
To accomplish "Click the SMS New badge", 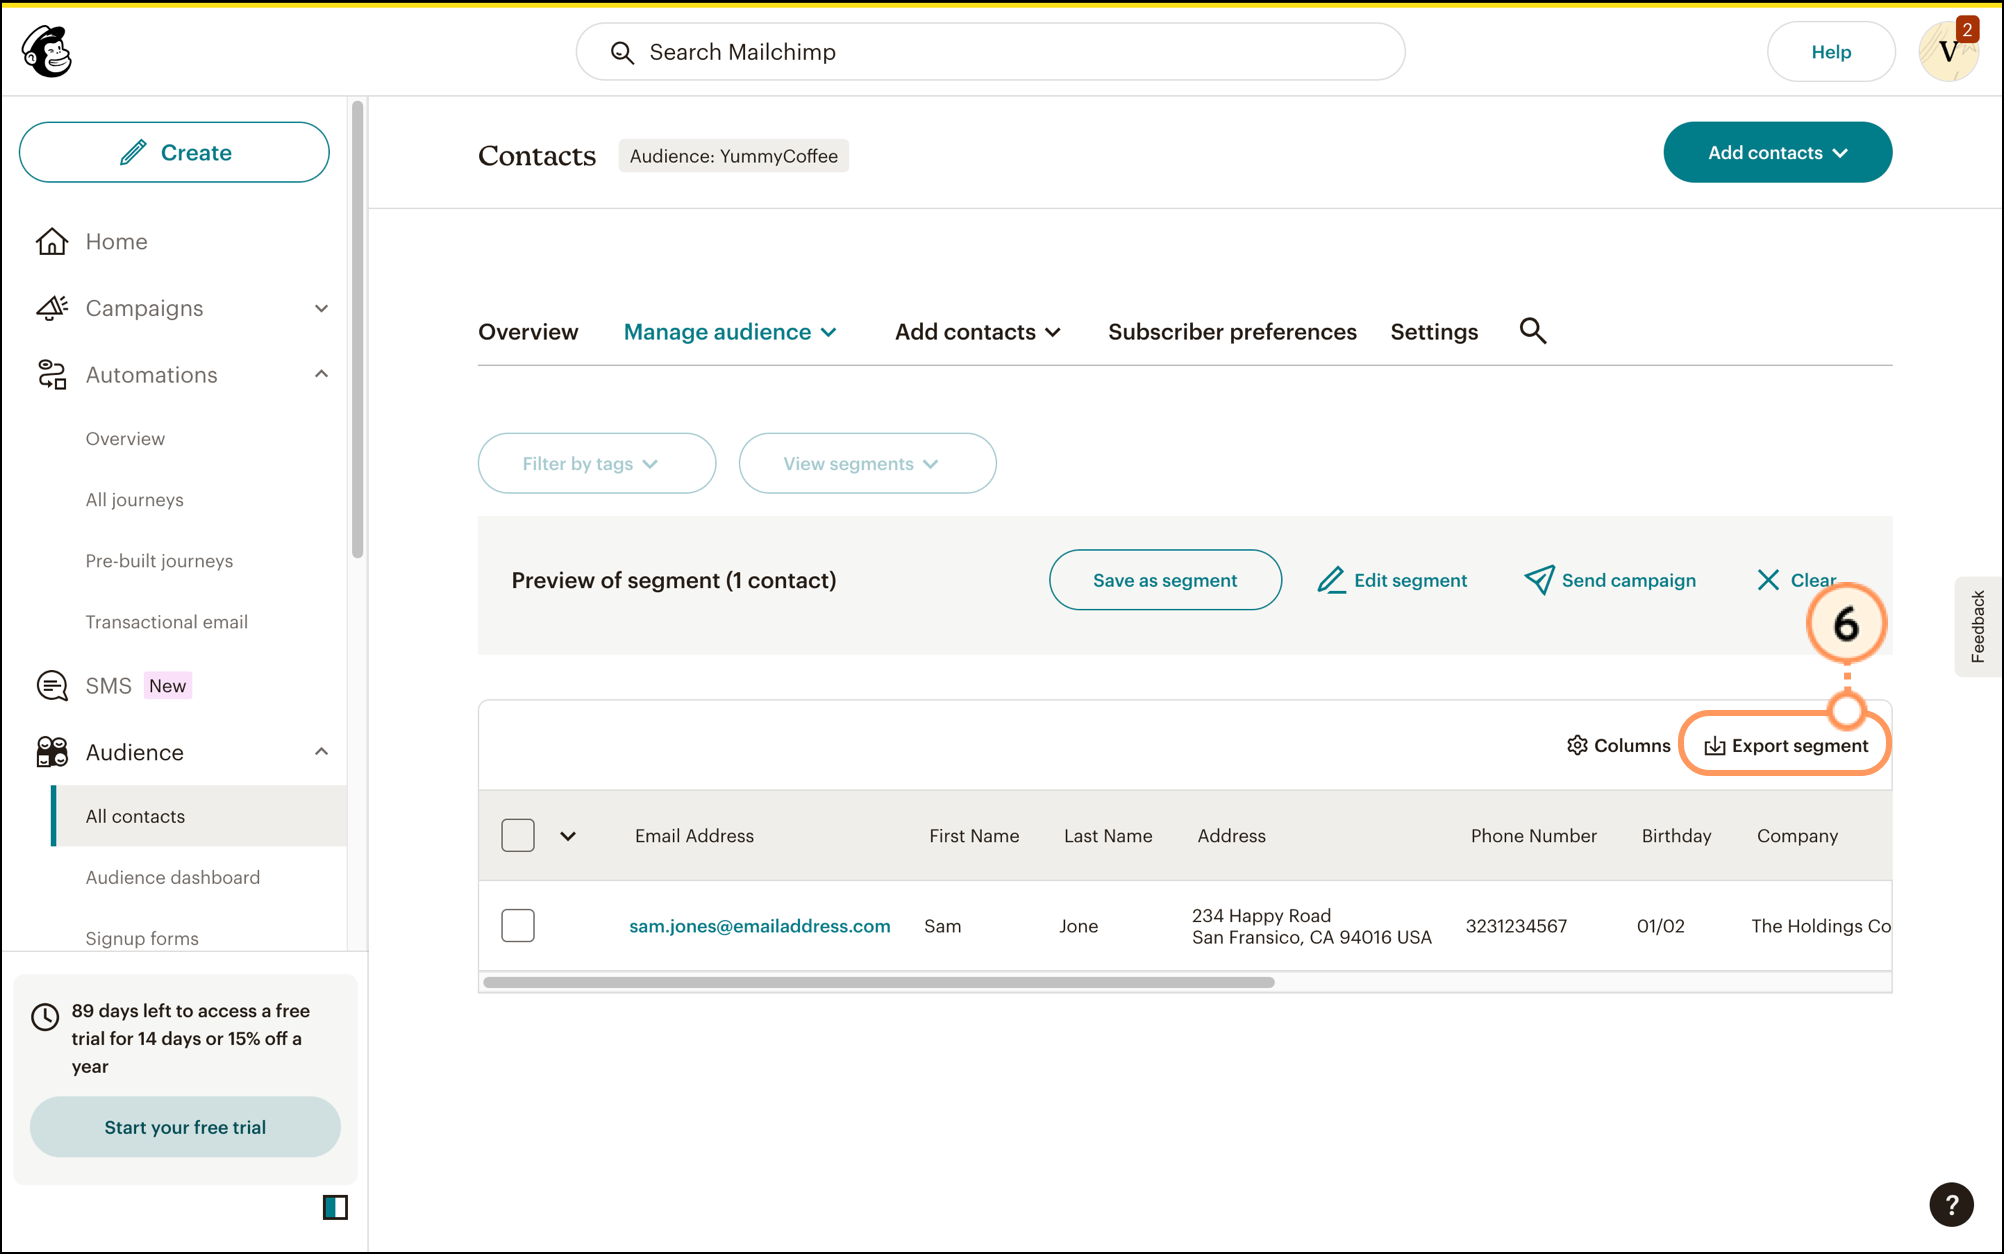I will tap(167, 686).
